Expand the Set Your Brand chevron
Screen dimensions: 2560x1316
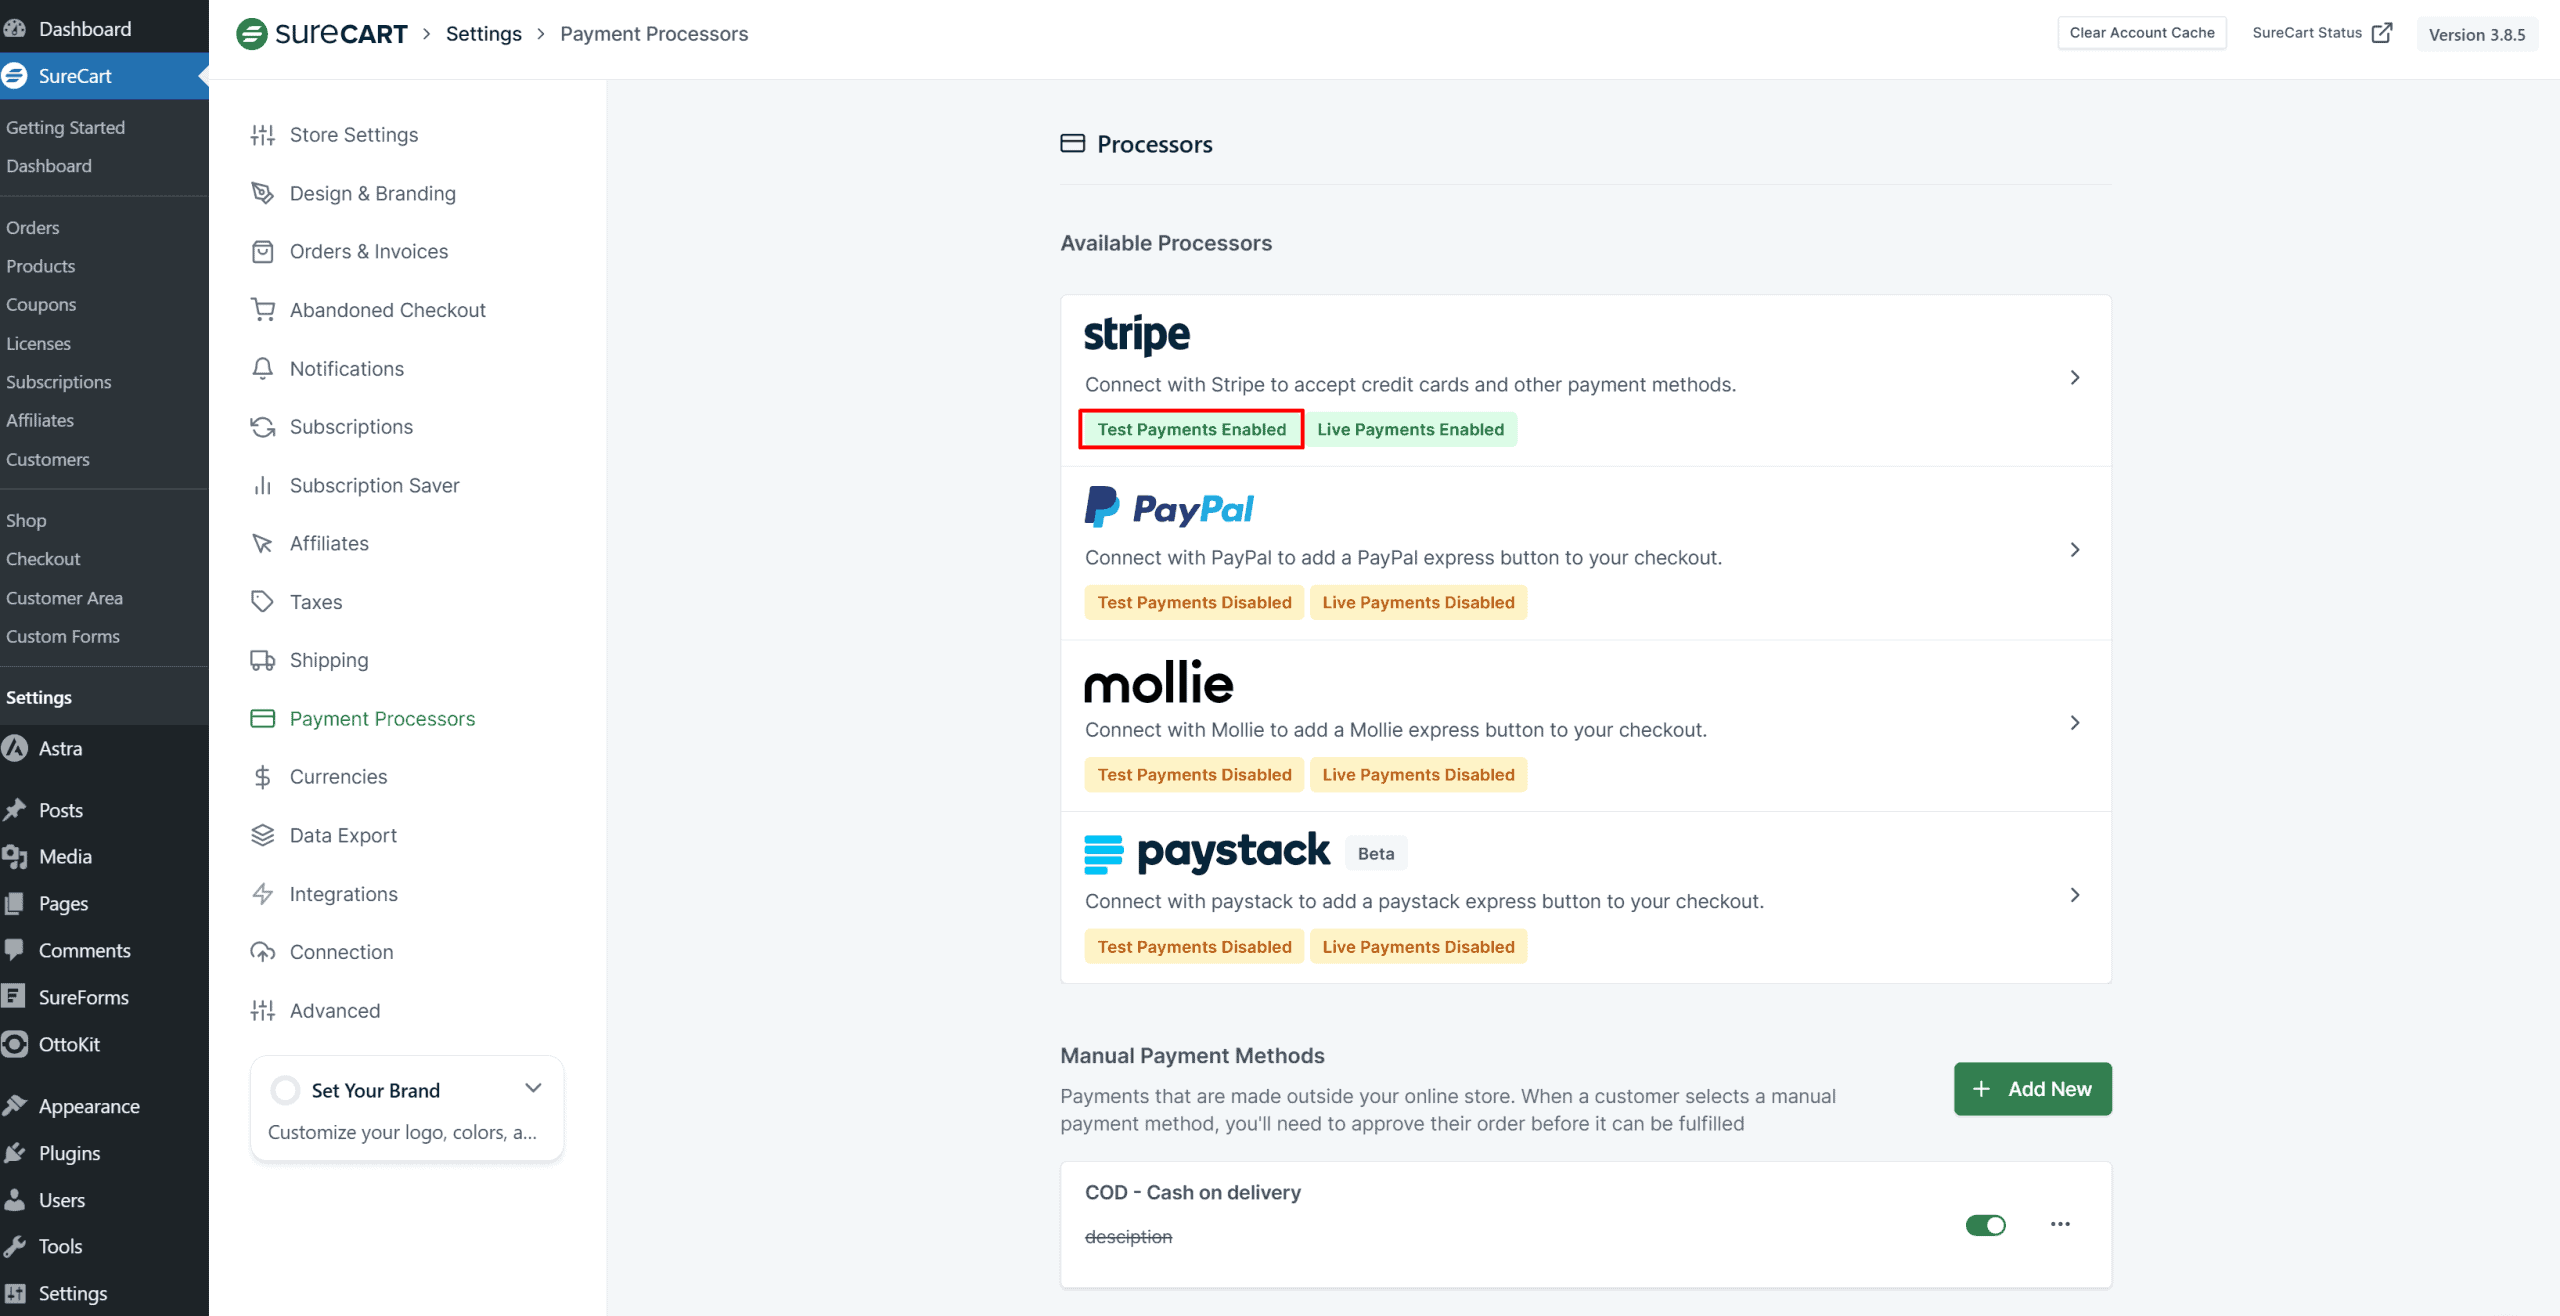533,1088
